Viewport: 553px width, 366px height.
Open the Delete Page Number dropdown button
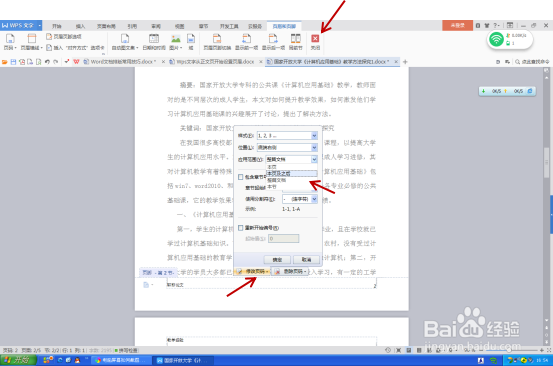[x=290, y=272]
